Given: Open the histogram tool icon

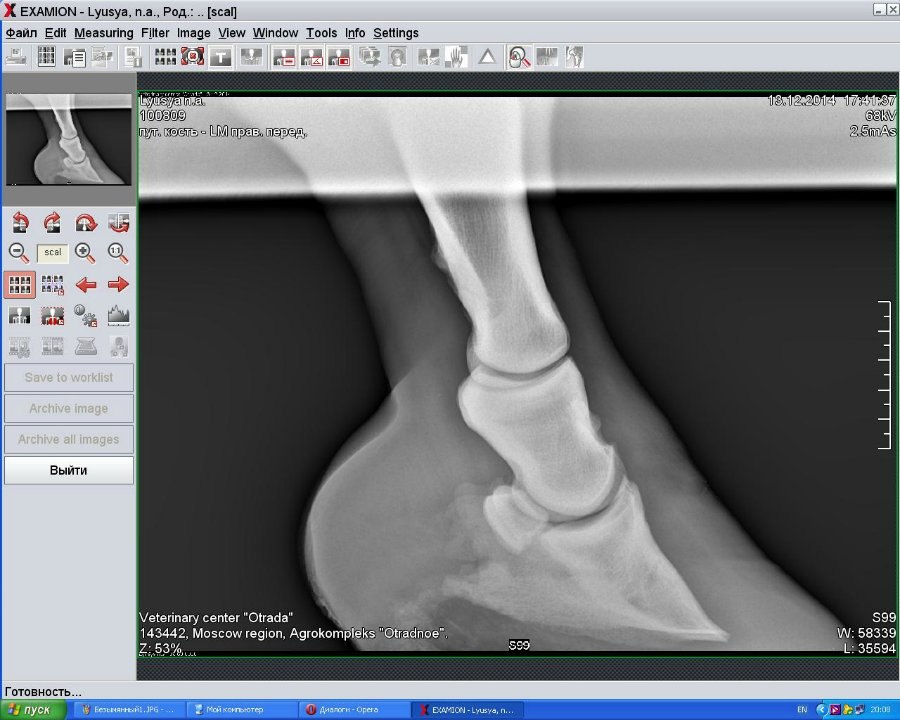Looking at the screenshot, I should coord(118,316).
